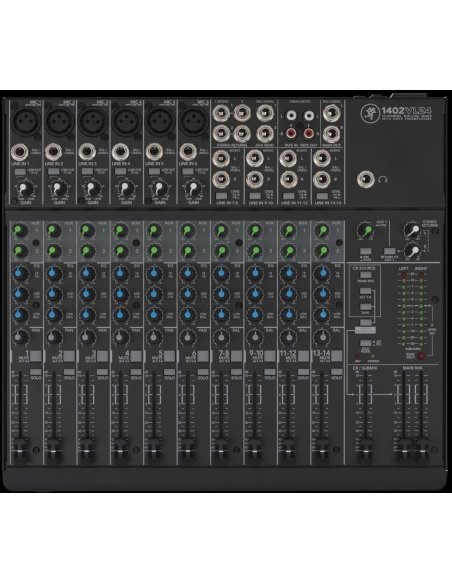Mute channel 1
The image size is (452, 584).
pos(36,356)
